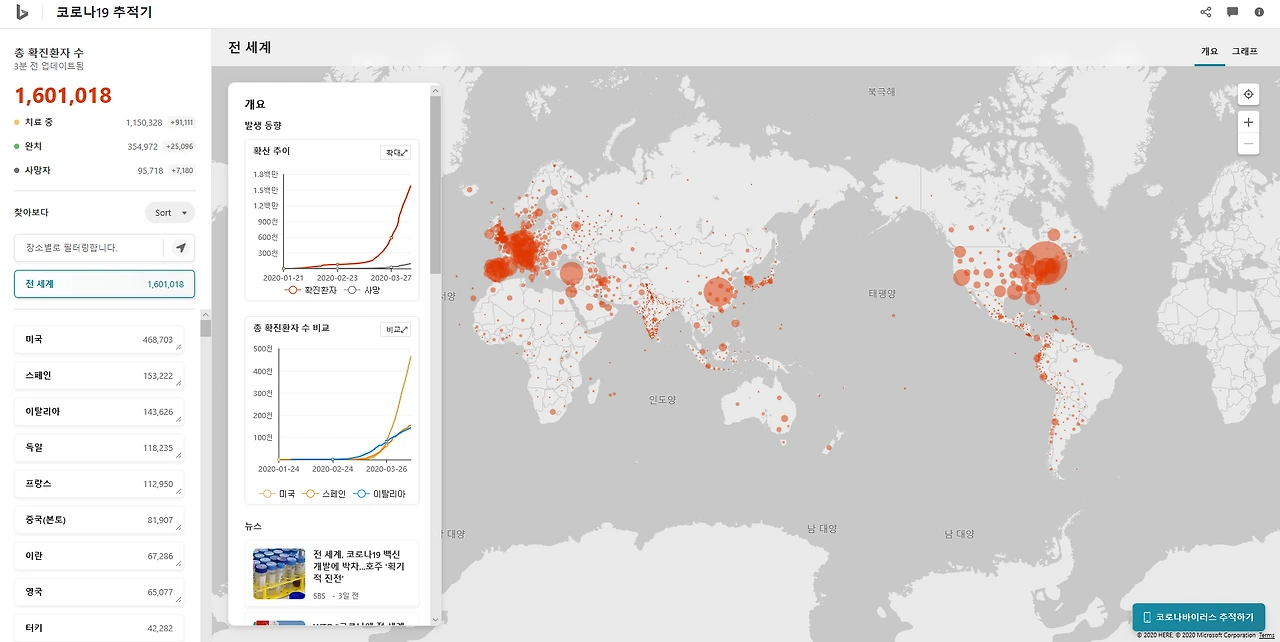Screen dimensions: 1280x642
Task: Click the large US East Coast bubble
Action: pos(1048,263)
